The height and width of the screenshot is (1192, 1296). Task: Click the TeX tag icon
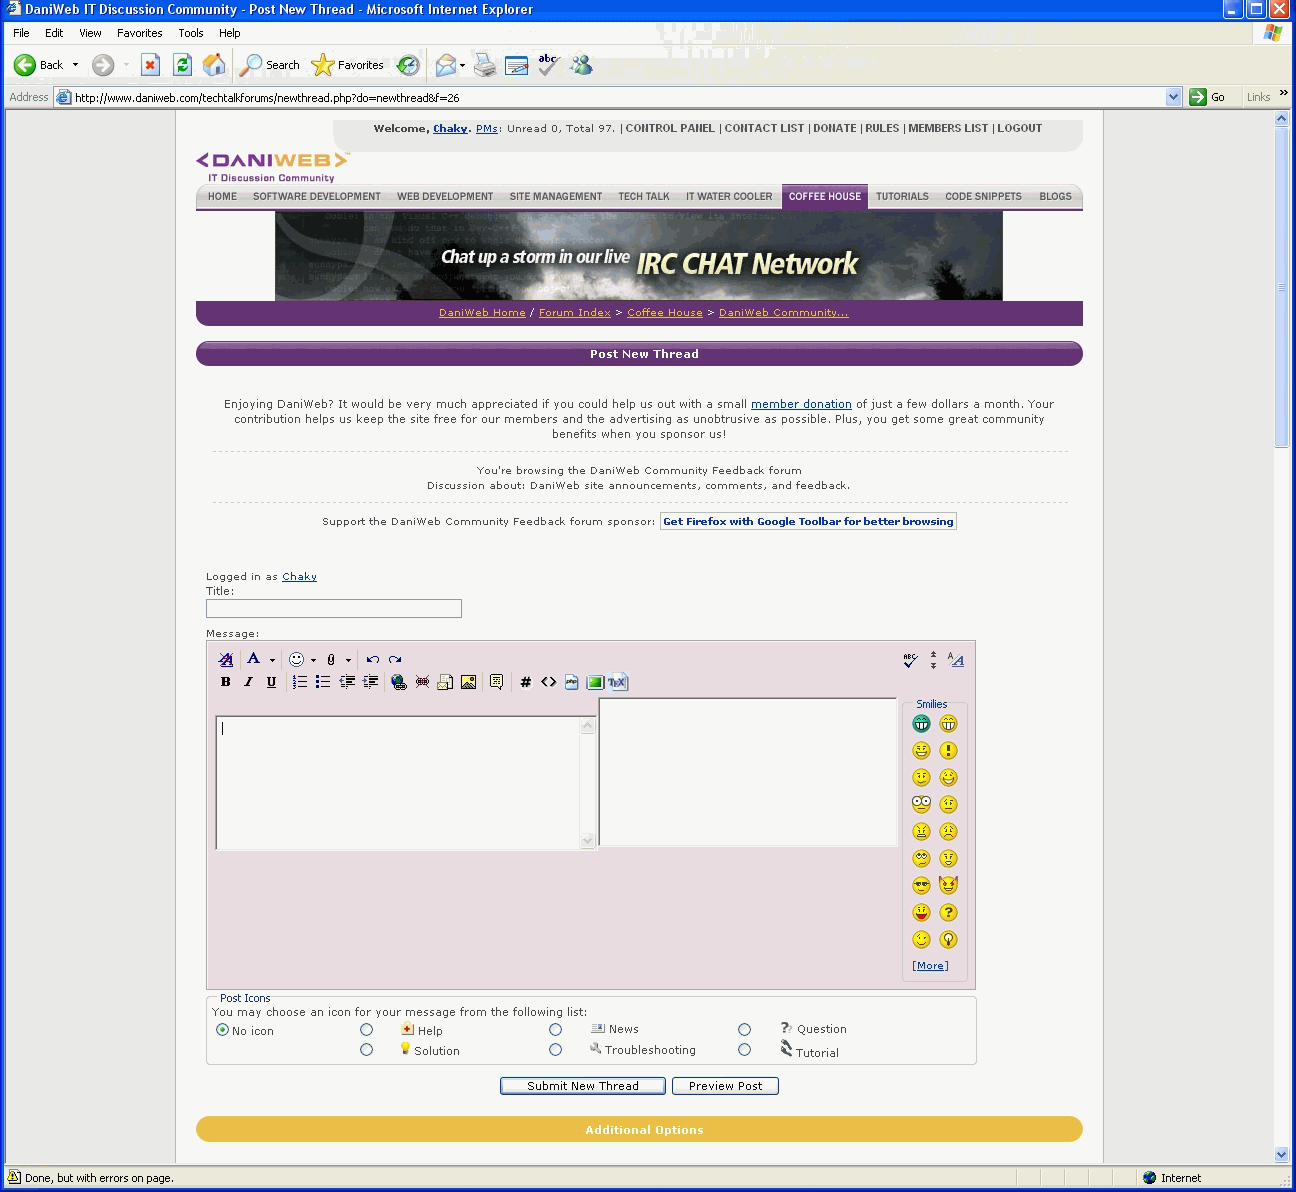click(617, 682)
